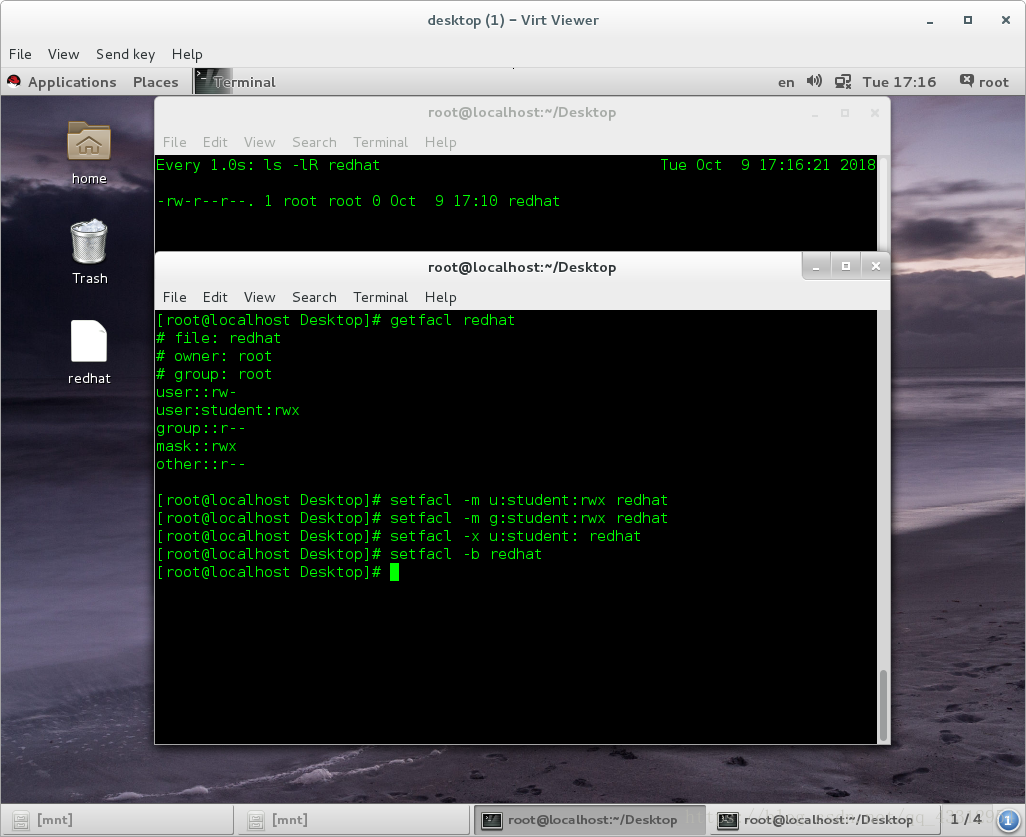Image resolution: width=1026 pixels, height=837 pixels.
Task: Click the red hat Applications logo icon
Action: pos(14,82)
